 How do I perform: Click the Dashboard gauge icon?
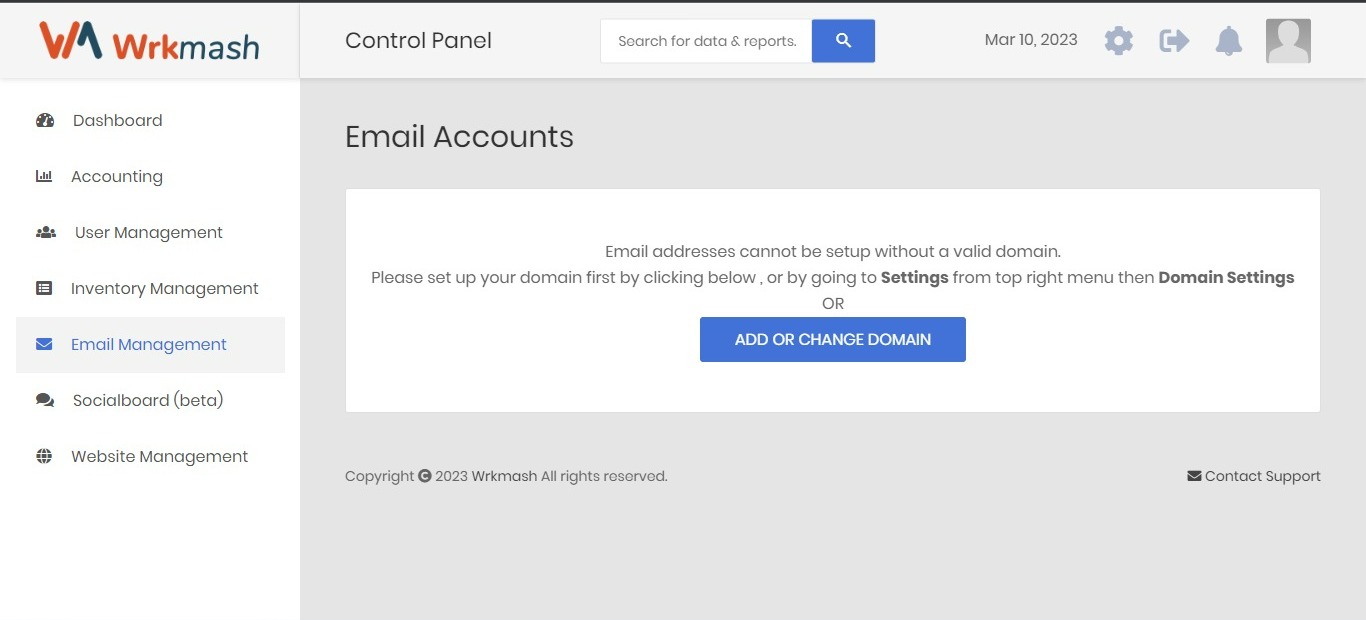coord(45,121)
